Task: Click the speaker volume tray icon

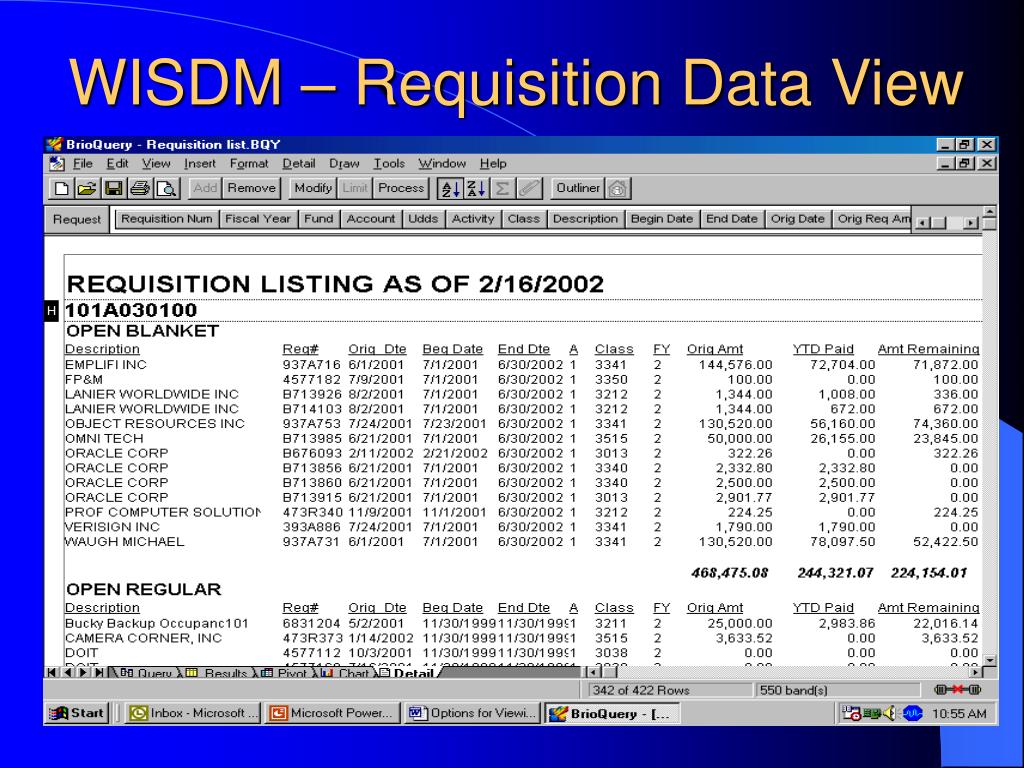Action: tap(889, 713)
